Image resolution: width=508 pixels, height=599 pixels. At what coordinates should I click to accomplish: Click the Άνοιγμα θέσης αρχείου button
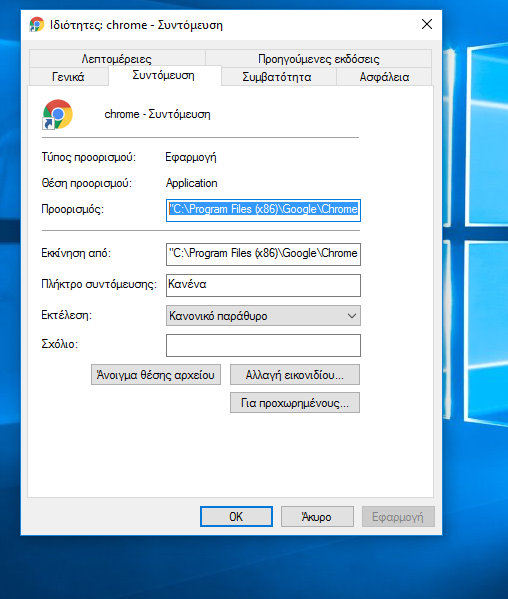[156, 375]
